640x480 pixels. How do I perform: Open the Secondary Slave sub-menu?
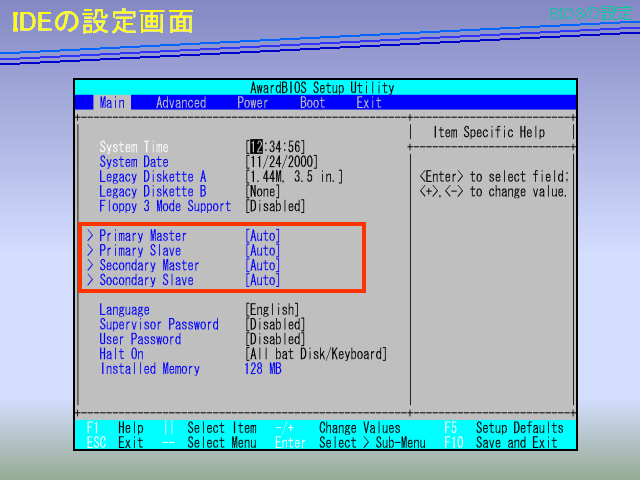(145, 281)
